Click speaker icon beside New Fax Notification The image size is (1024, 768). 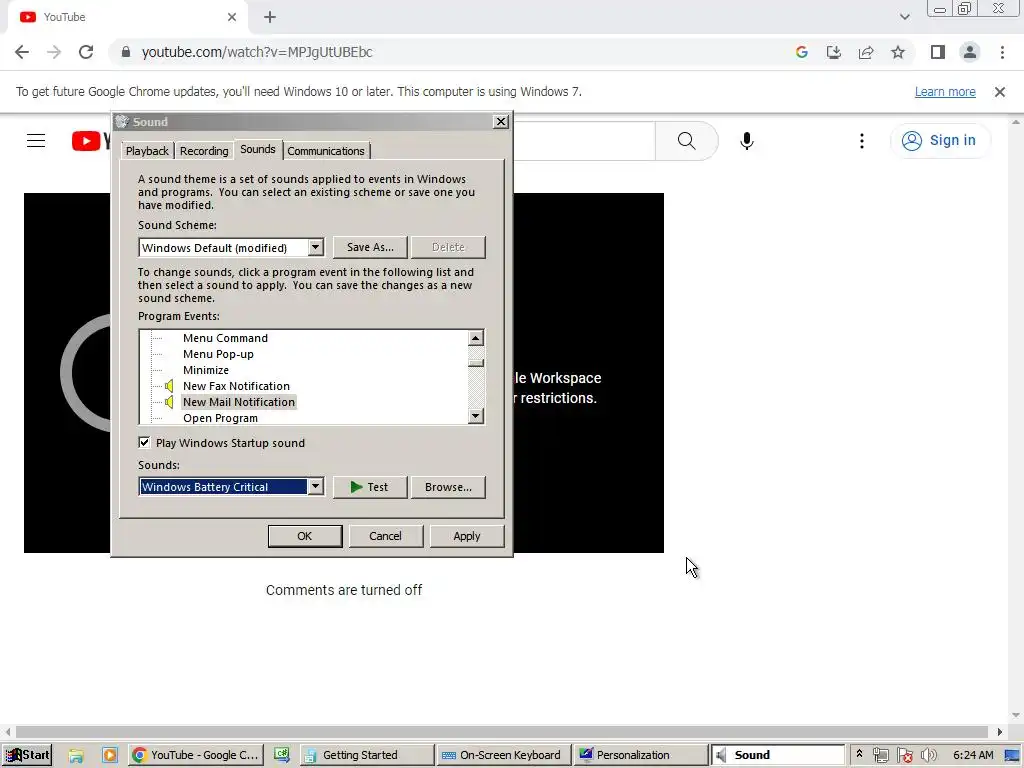169,386
